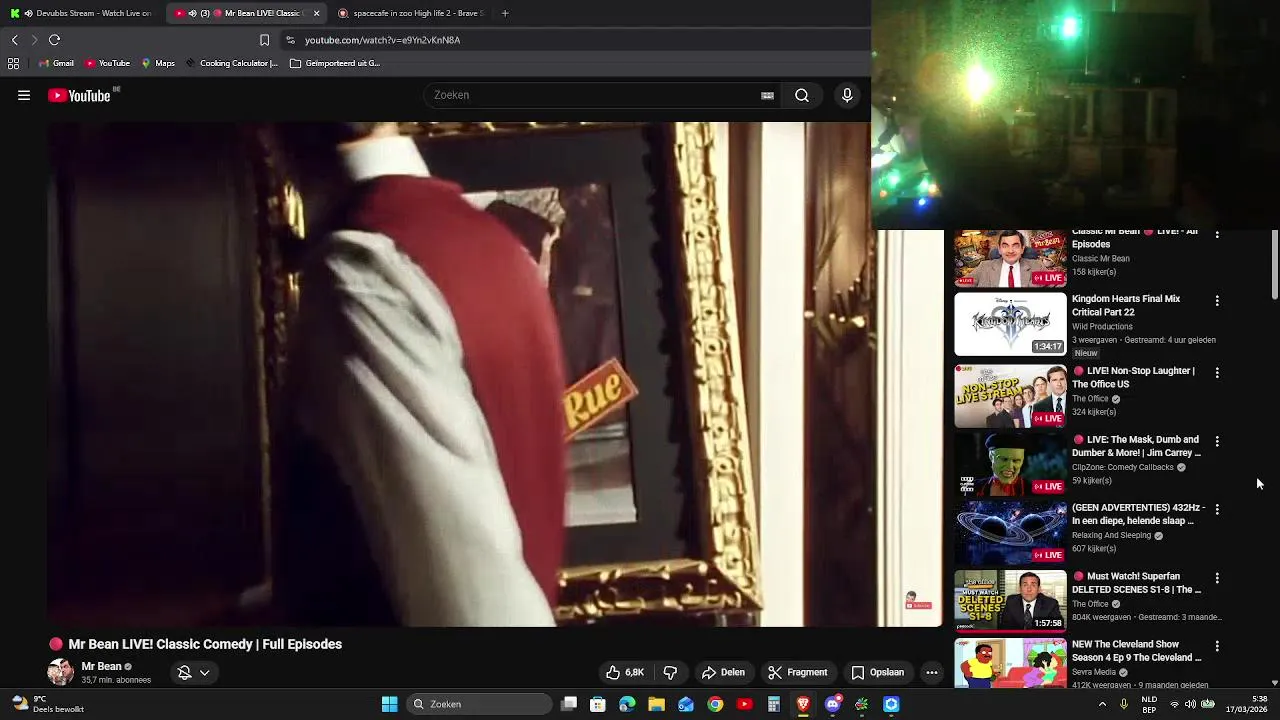
Task: Select the youtube.com address bar URL
Action: (x=382, y=40)
